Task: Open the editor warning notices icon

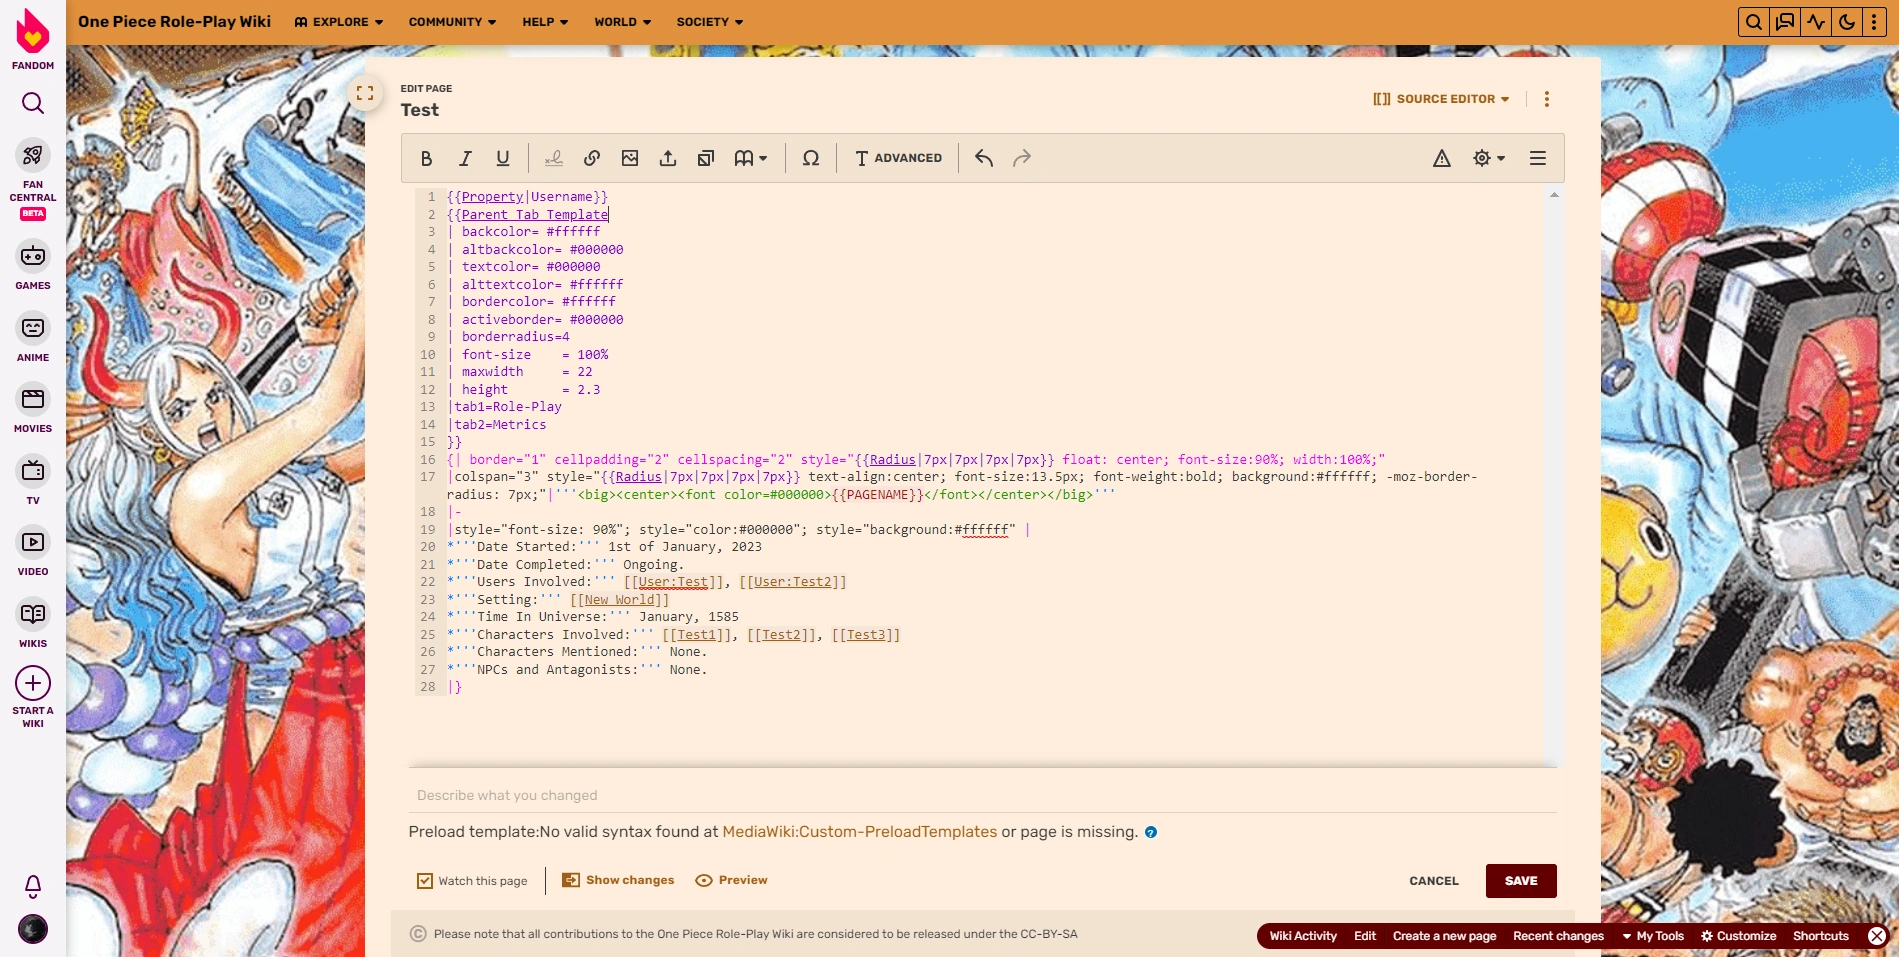Action: point(1441,158)
